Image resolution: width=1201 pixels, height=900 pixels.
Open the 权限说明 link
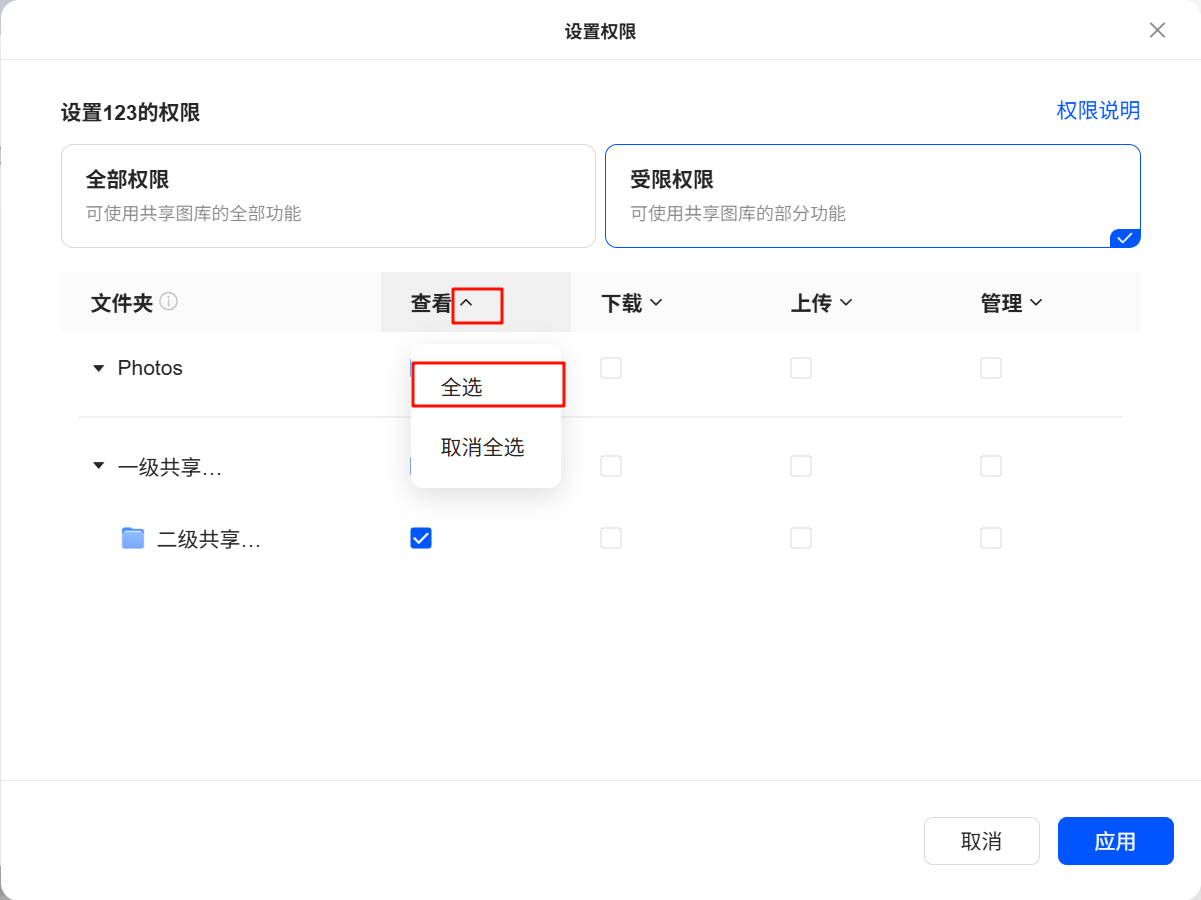(1098, 110)
